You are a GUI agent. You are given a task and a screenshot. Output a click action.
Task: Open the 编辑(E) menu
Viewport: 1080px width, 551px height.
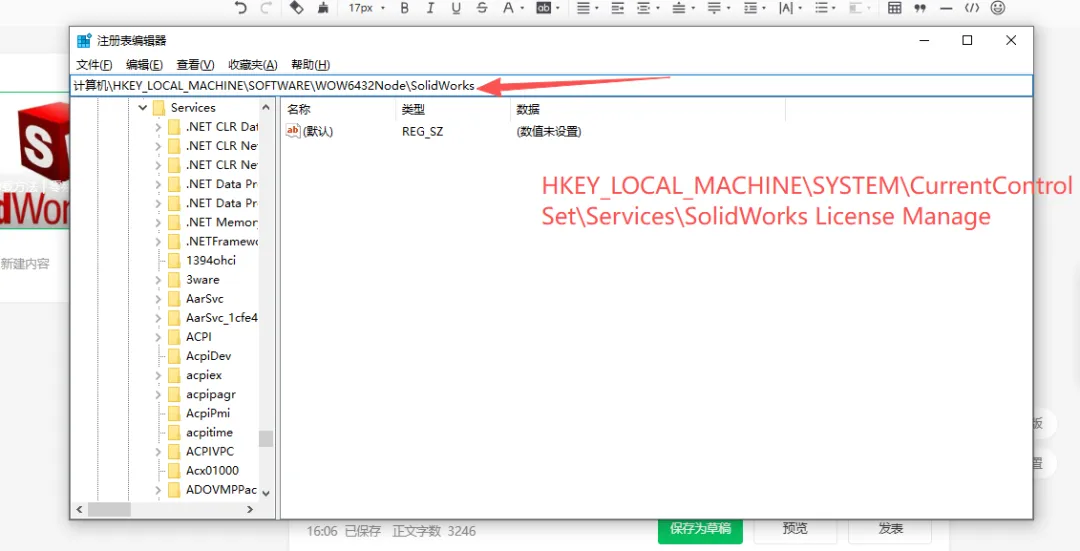(145, 65)
